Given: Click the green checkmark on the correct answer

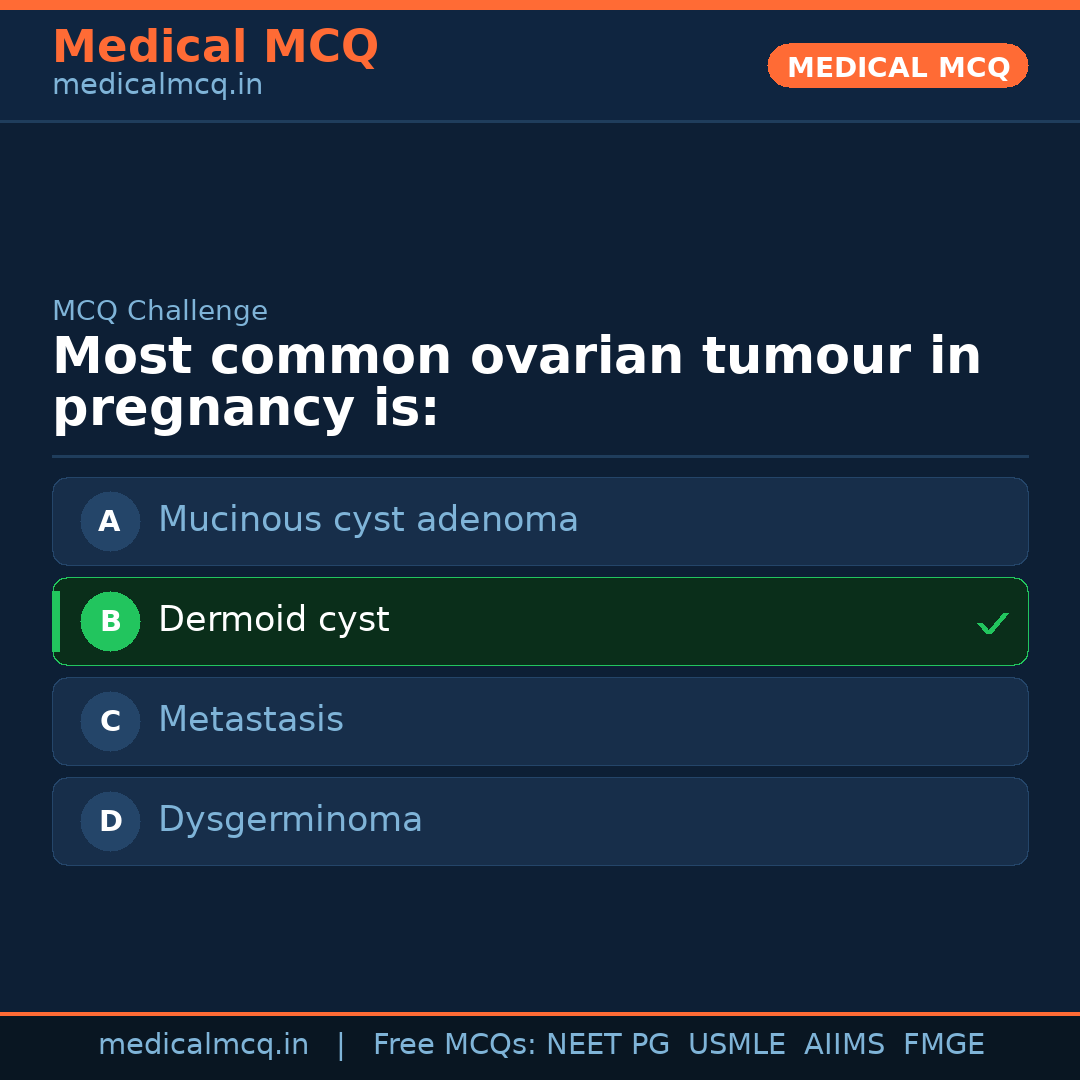Looking at the screenshot, I should (993, 623).
